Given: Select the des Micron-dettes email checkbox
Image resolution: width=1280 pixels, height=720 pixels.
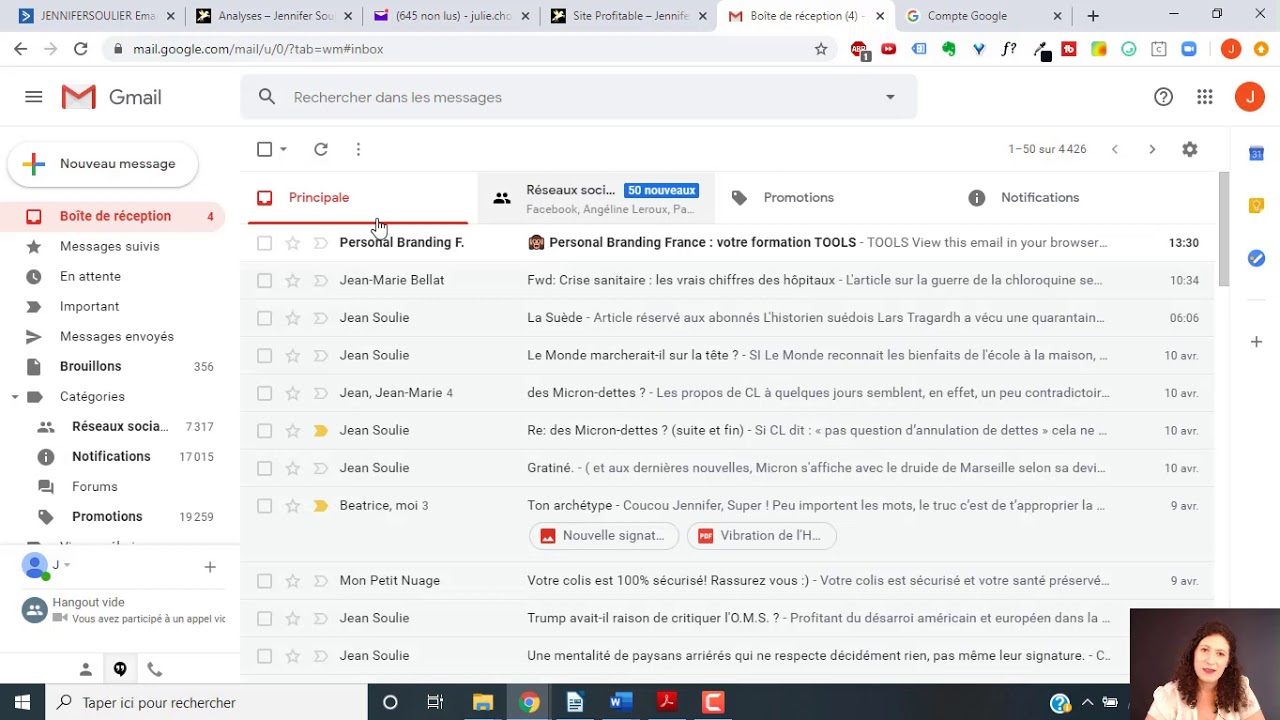Looking at the screenshot, I should (x=264, y=393).
